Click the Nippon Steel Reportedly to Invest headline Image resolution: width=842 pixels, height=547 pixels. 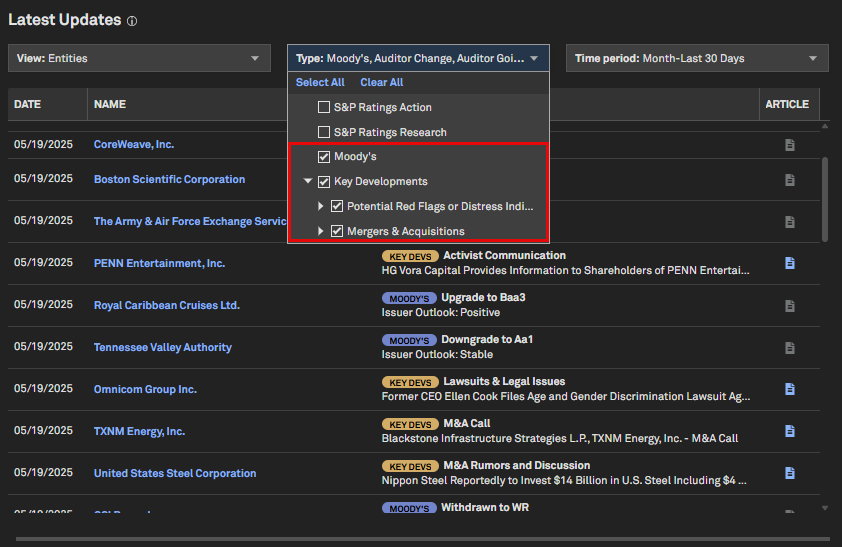tap(564, 480)
